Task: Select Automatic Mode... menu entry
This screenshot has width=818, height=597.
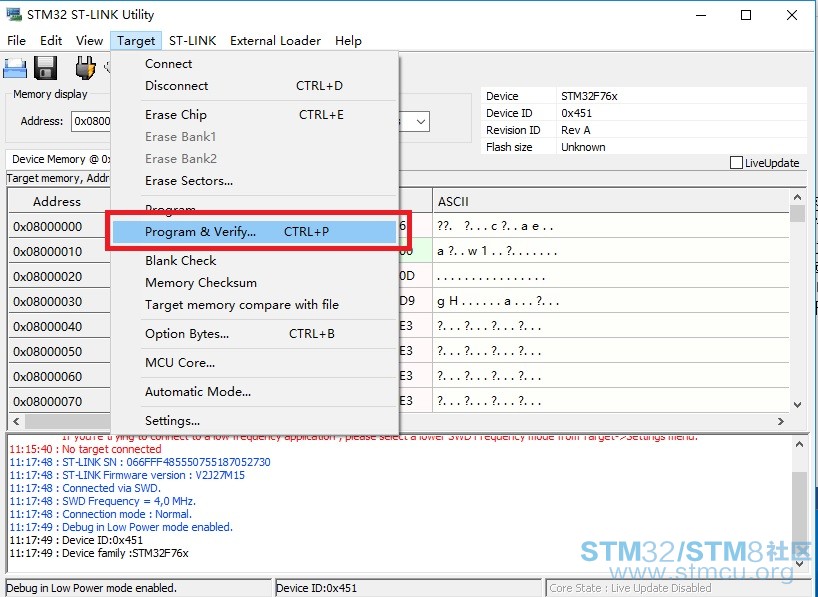Action: tap(255, 392)
